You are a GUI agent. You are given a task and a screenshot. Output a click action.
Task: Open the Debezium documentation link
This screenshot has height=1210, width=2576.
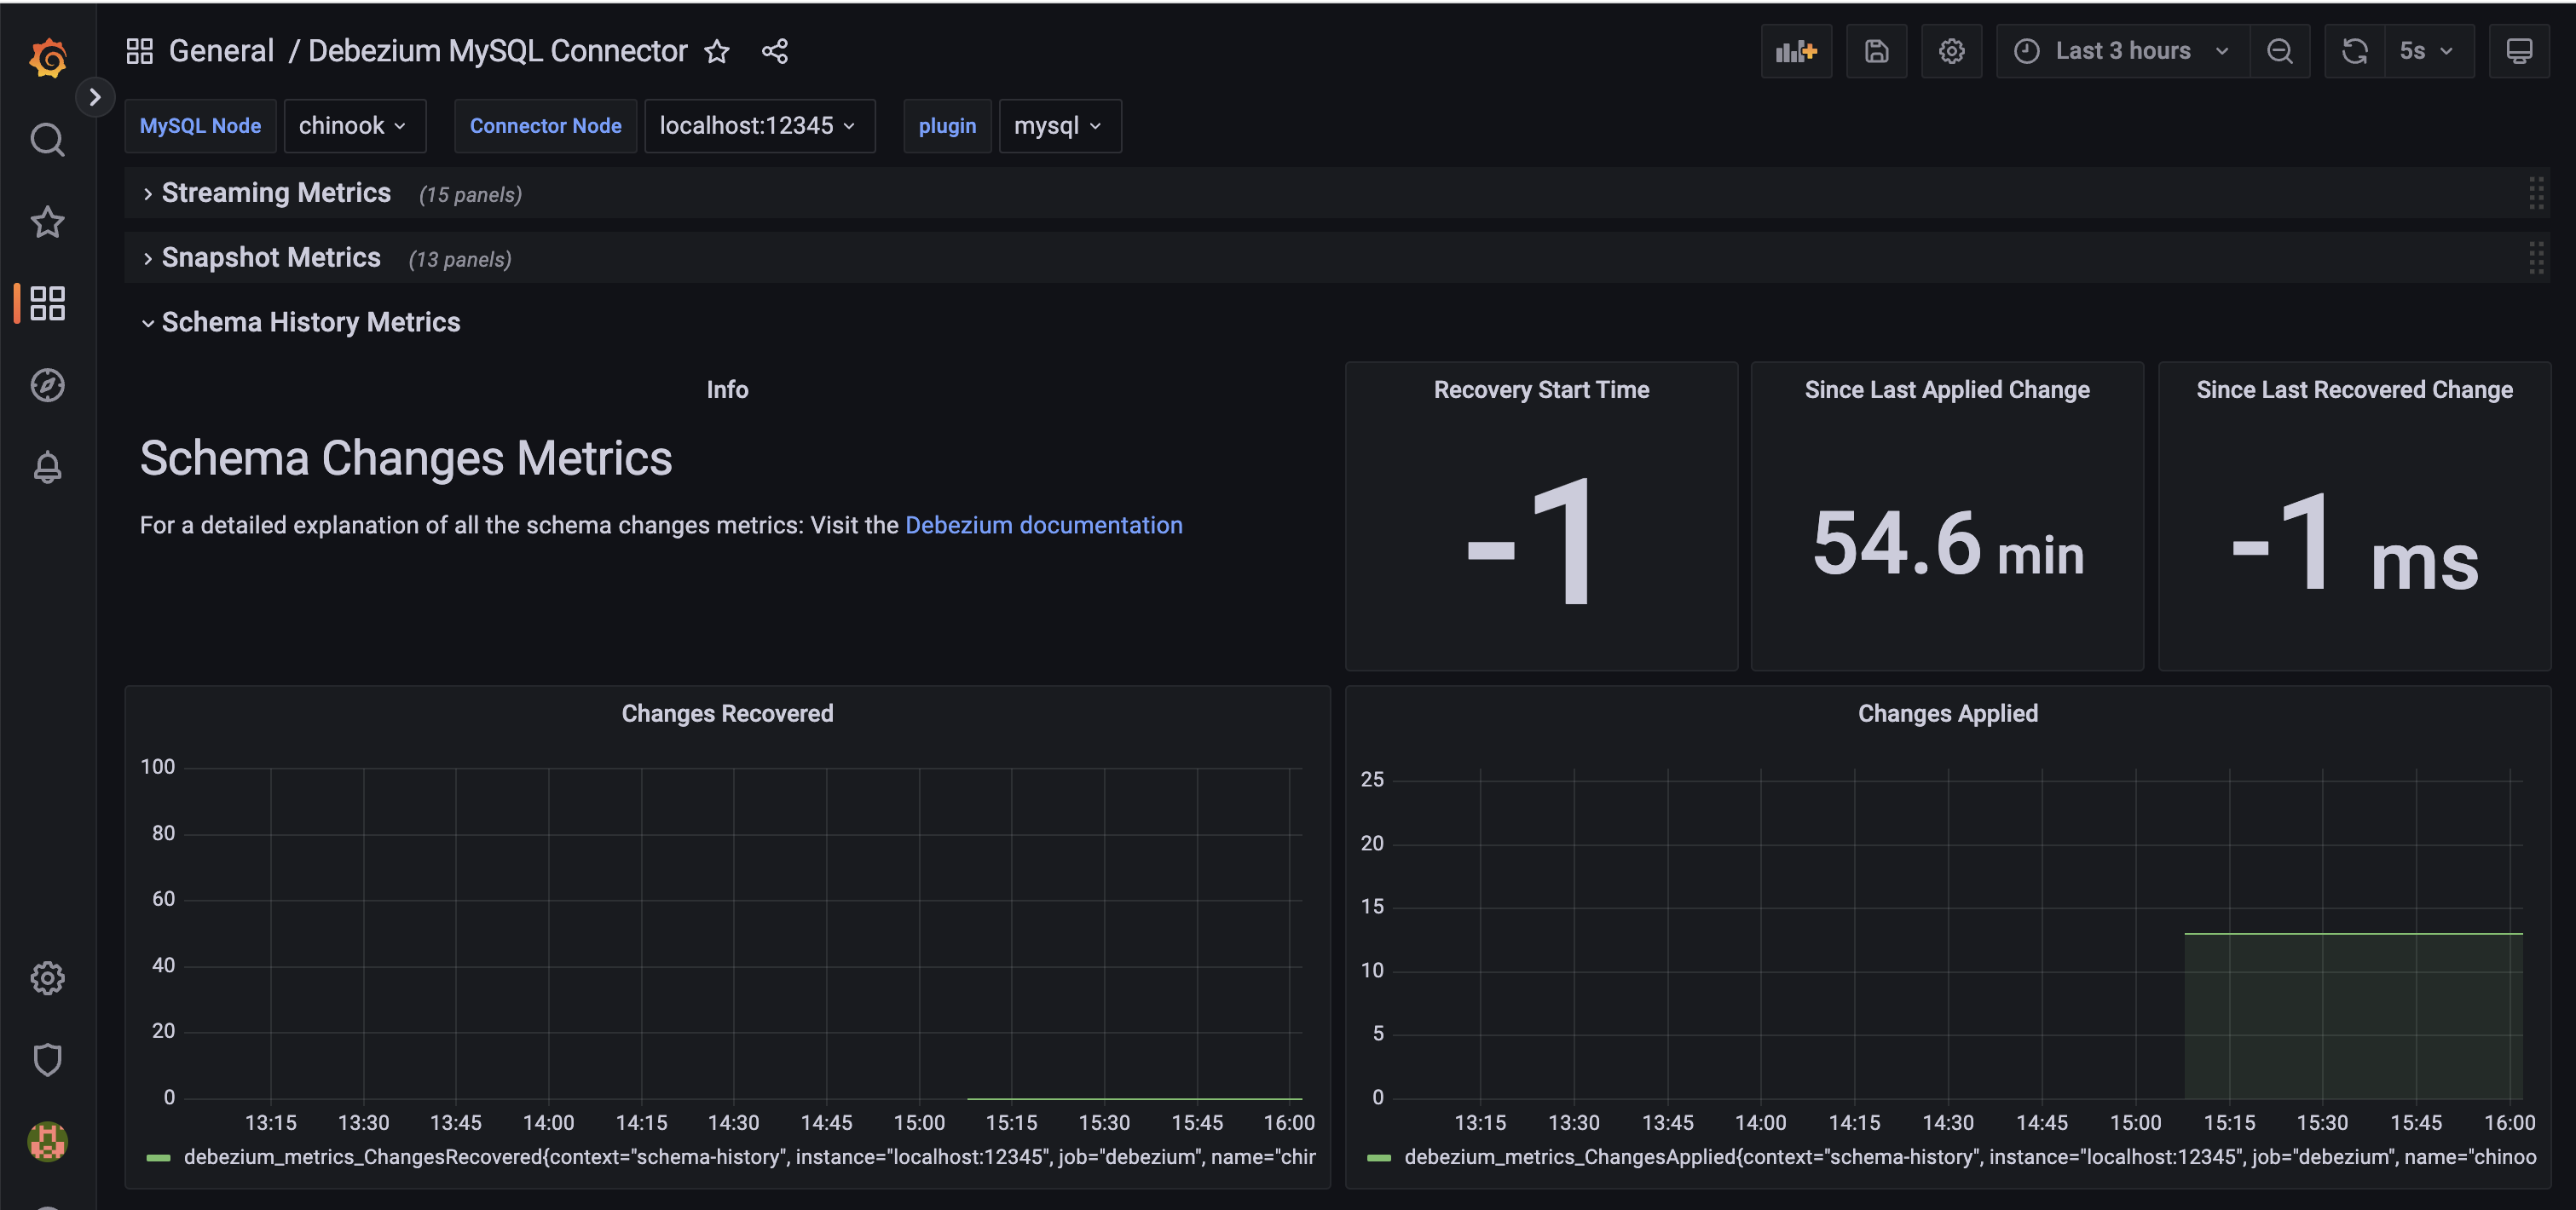click(1043, 524)
